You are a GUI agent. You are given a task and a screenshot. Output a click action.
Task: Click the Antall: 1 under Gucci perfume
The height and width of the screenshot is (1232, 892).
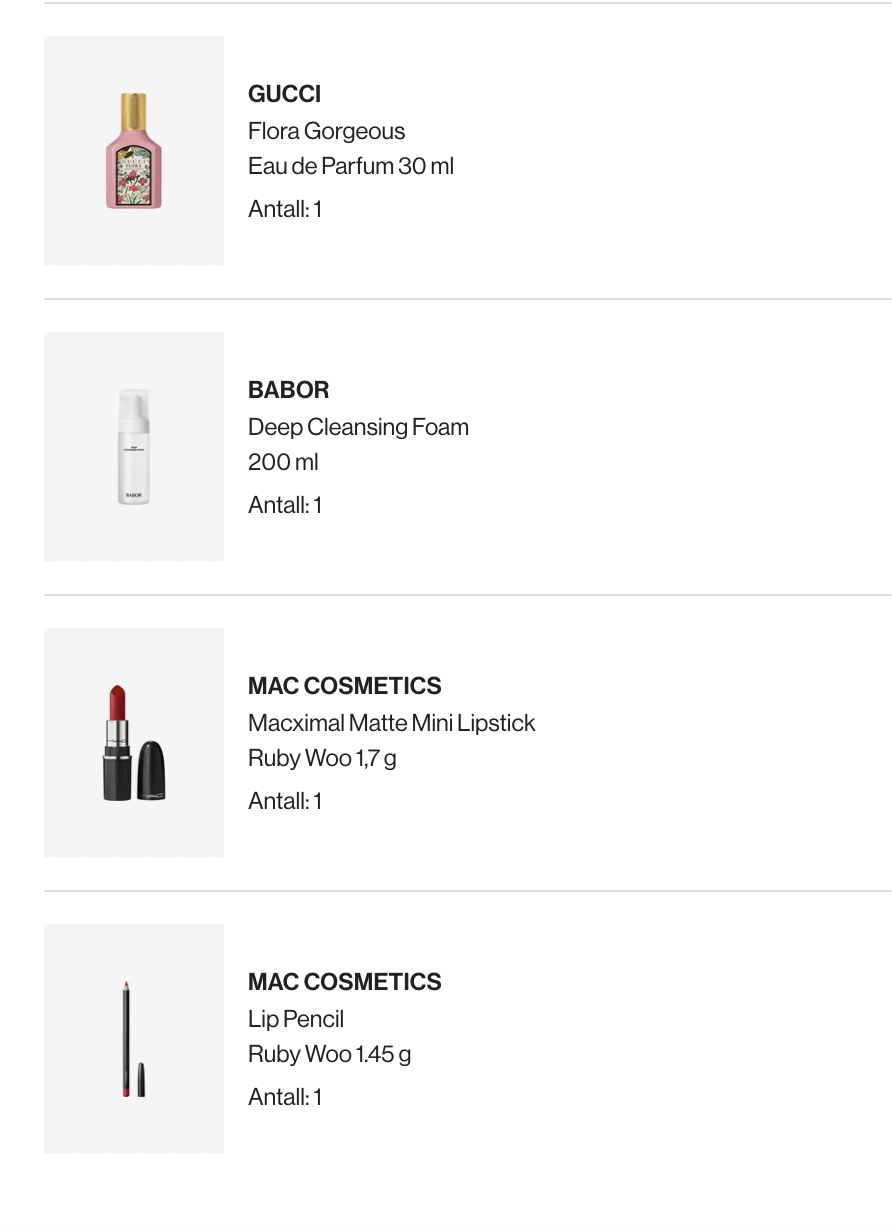click(x=285, y=209)
